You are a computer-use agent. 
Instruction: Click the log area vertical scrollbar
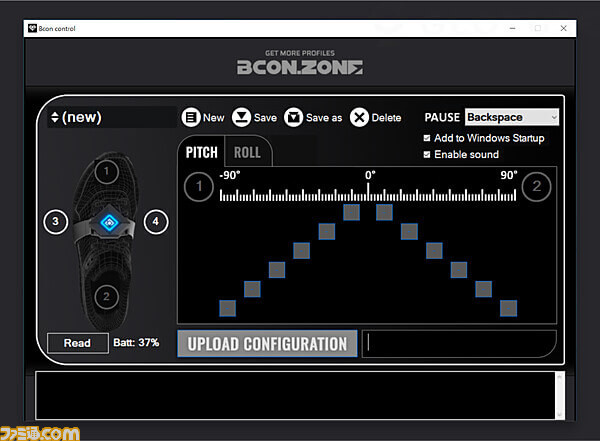coord(559,395)
